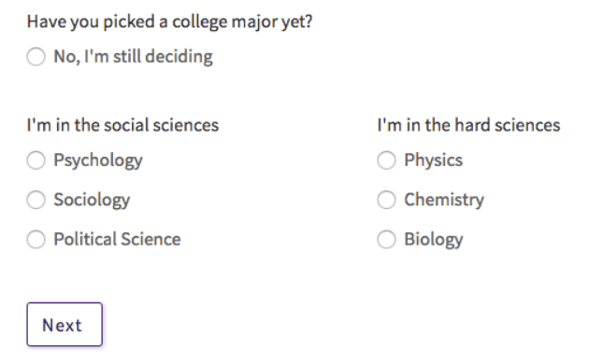The height and width of the screenshot is (364, 604).
Task: Click the "Have you picked a college major yet?" question
Action: pos(169,22)
